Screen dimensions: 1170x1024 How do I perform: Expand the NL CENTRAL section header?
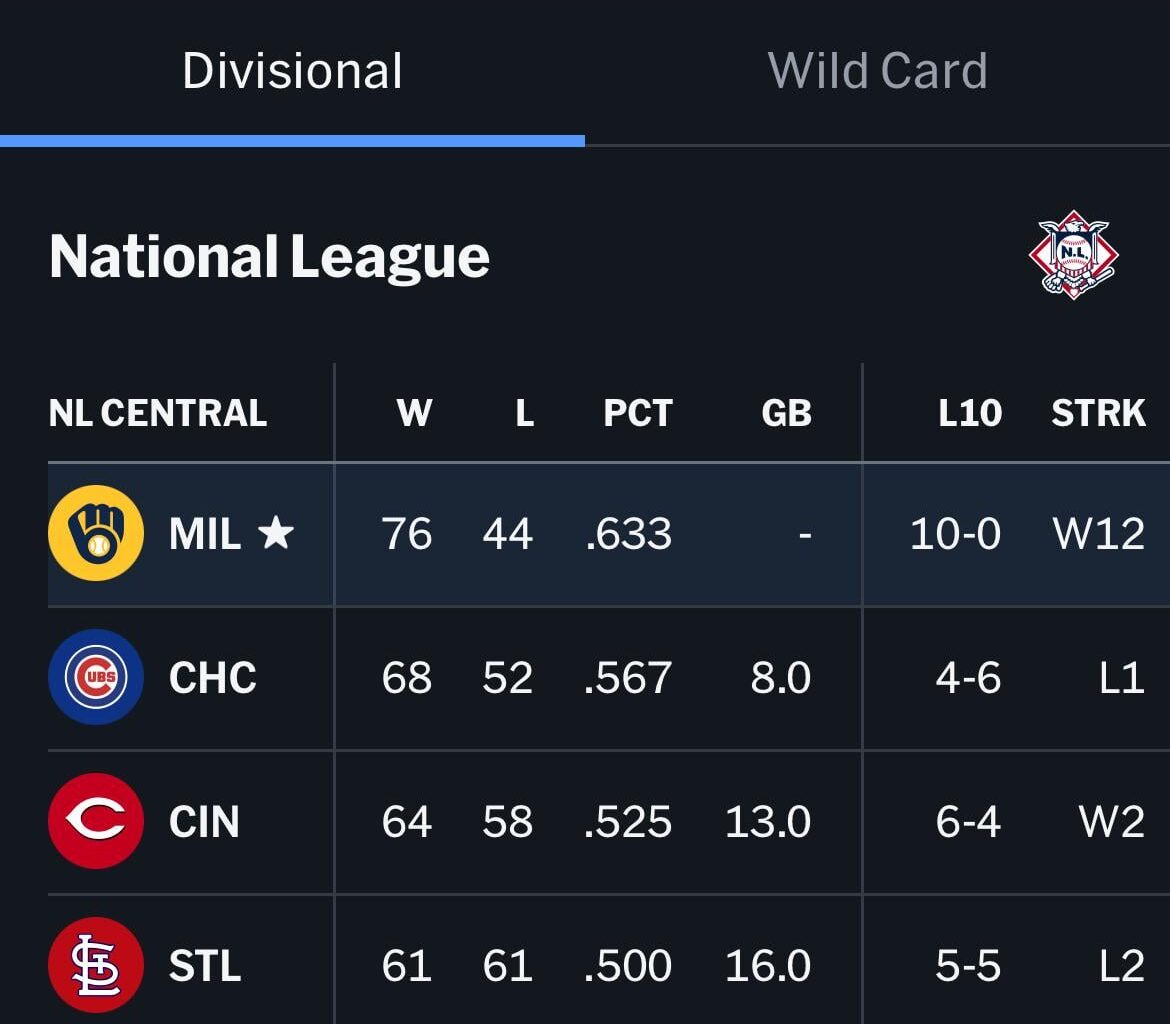[x=157, y=411]
